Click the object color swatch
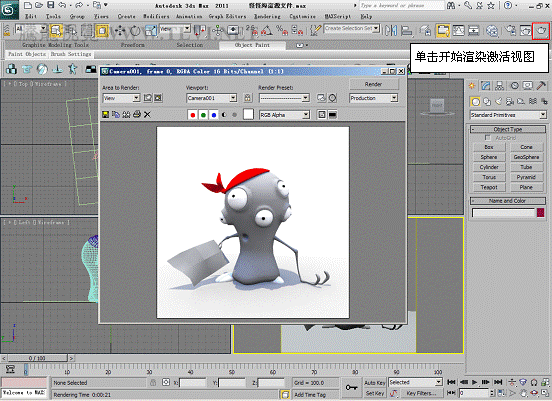552x401 pixels. coord(540,212)
